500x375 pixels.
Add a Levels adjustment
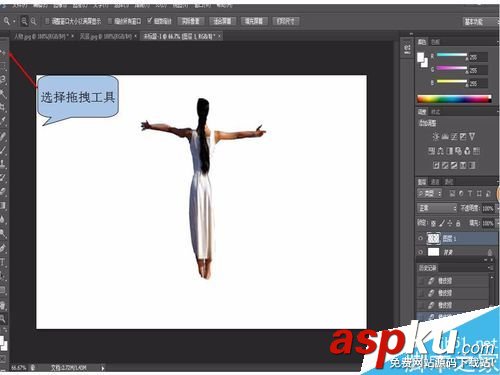(x=445, y=136)
